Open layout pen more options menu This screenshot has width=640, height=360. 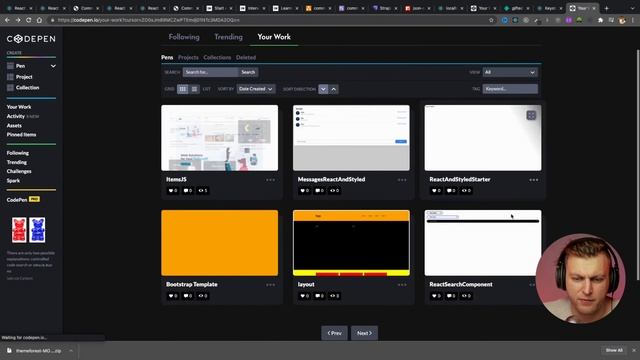pos(402,285)
